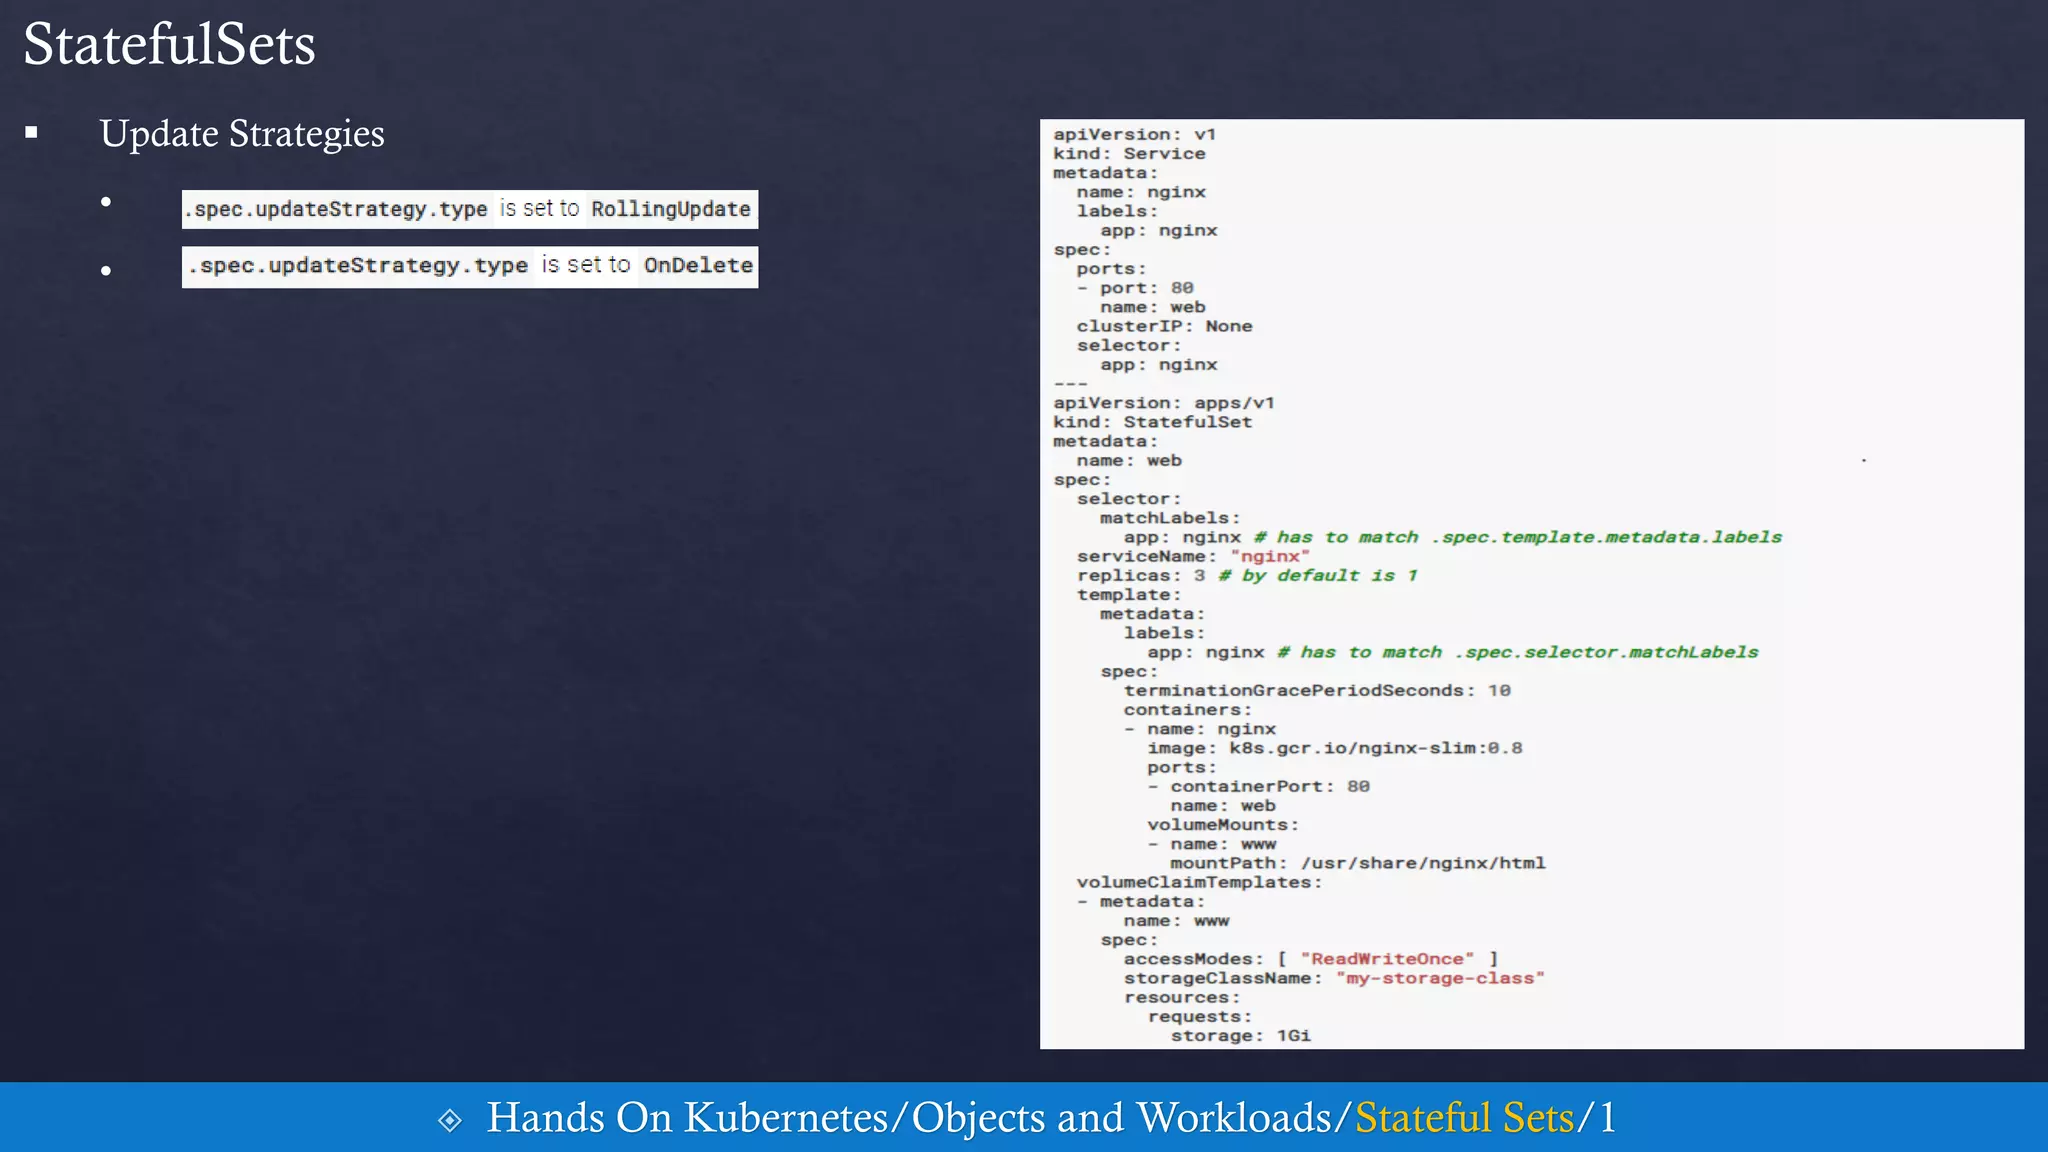This screenshot has height=1152, width=2048.
Task: Click the 'volumeClaimTemplates:' line
Action: point(1199,883)
